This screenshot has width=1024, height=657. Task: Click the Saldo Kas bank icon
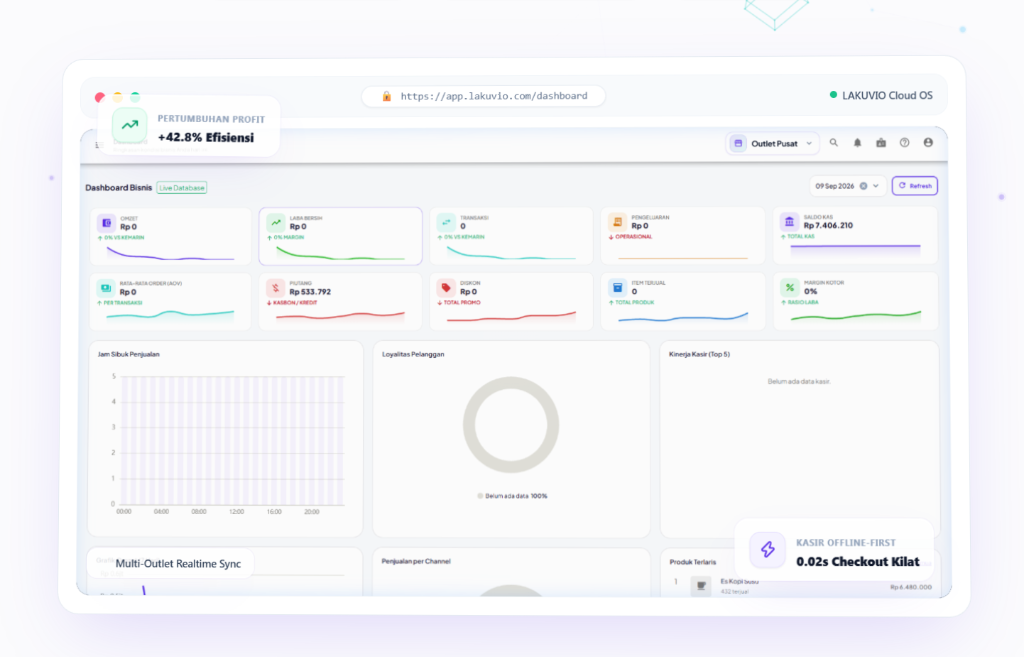point(790,221)
